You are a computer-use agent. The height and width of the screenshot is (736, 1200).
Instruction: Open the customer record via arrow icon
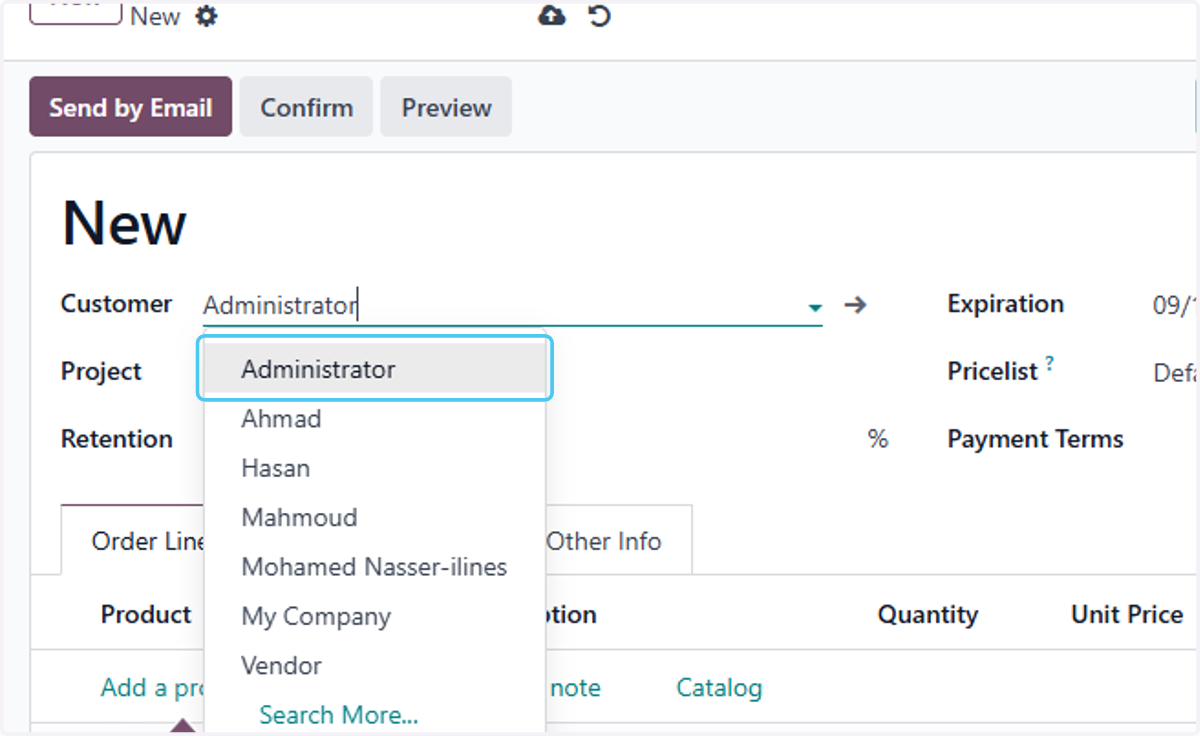pos(855,305)
